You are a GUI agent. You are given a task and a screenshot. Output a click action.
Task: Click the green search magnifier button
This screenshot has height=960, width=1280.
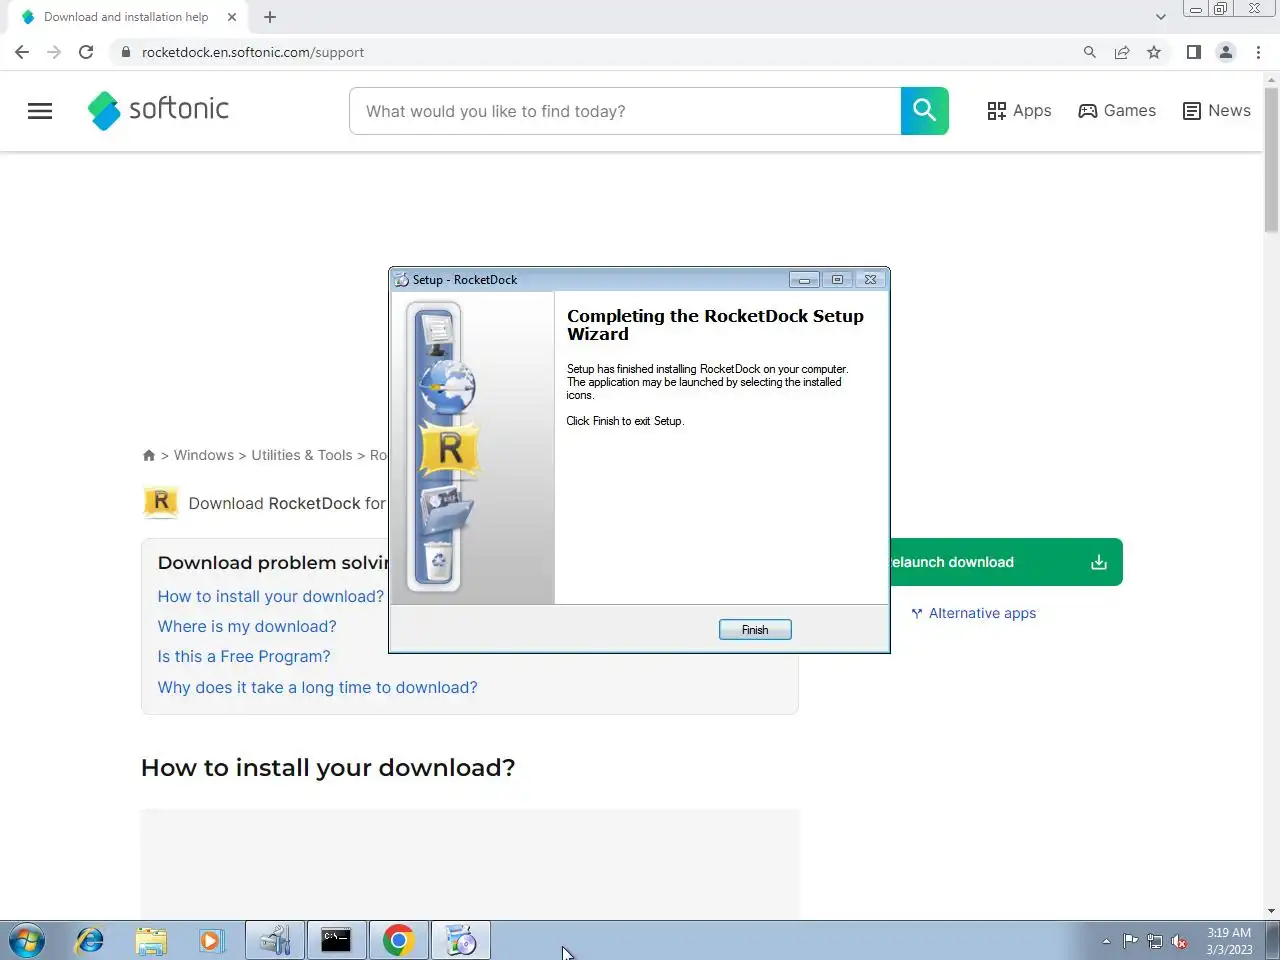coord(925,111)
